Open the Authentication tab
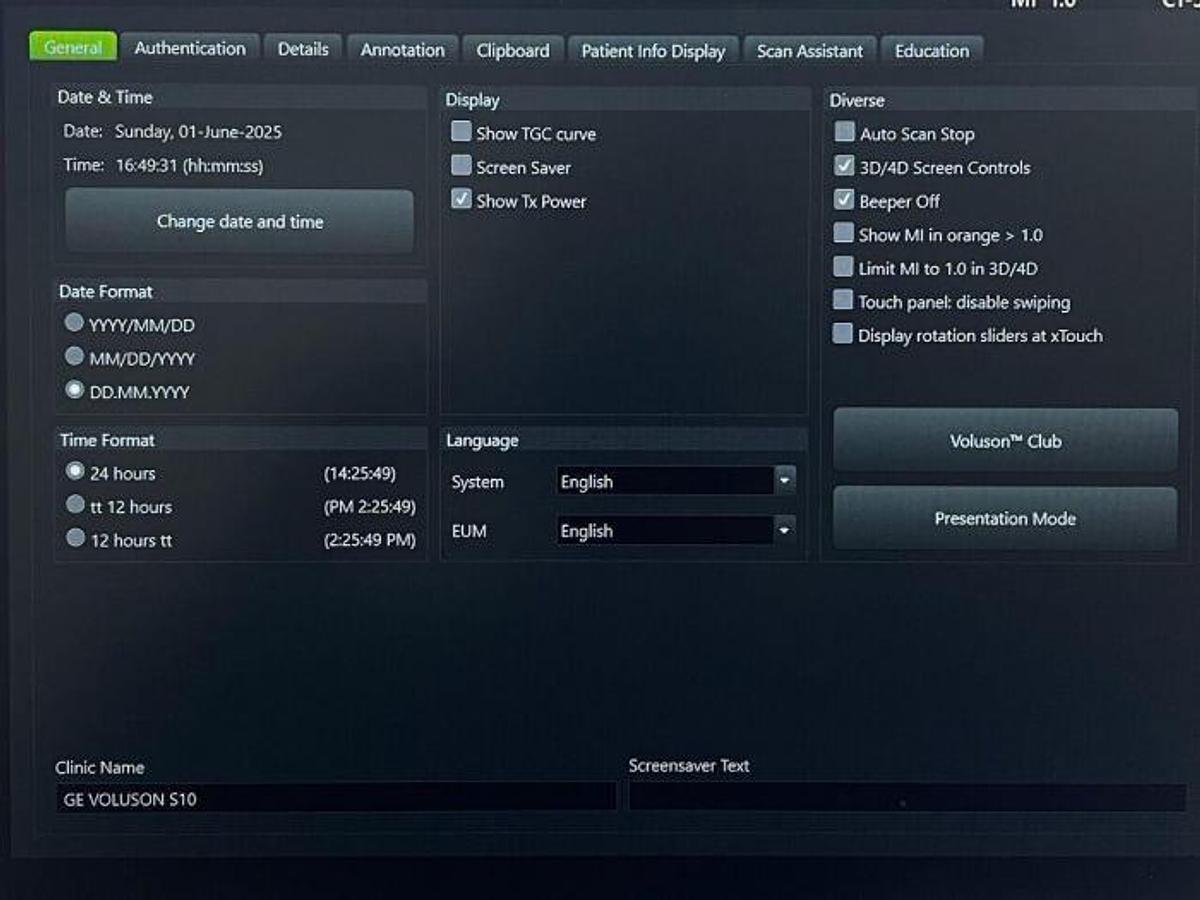The image size is (1200, 900). coord(190,48)
